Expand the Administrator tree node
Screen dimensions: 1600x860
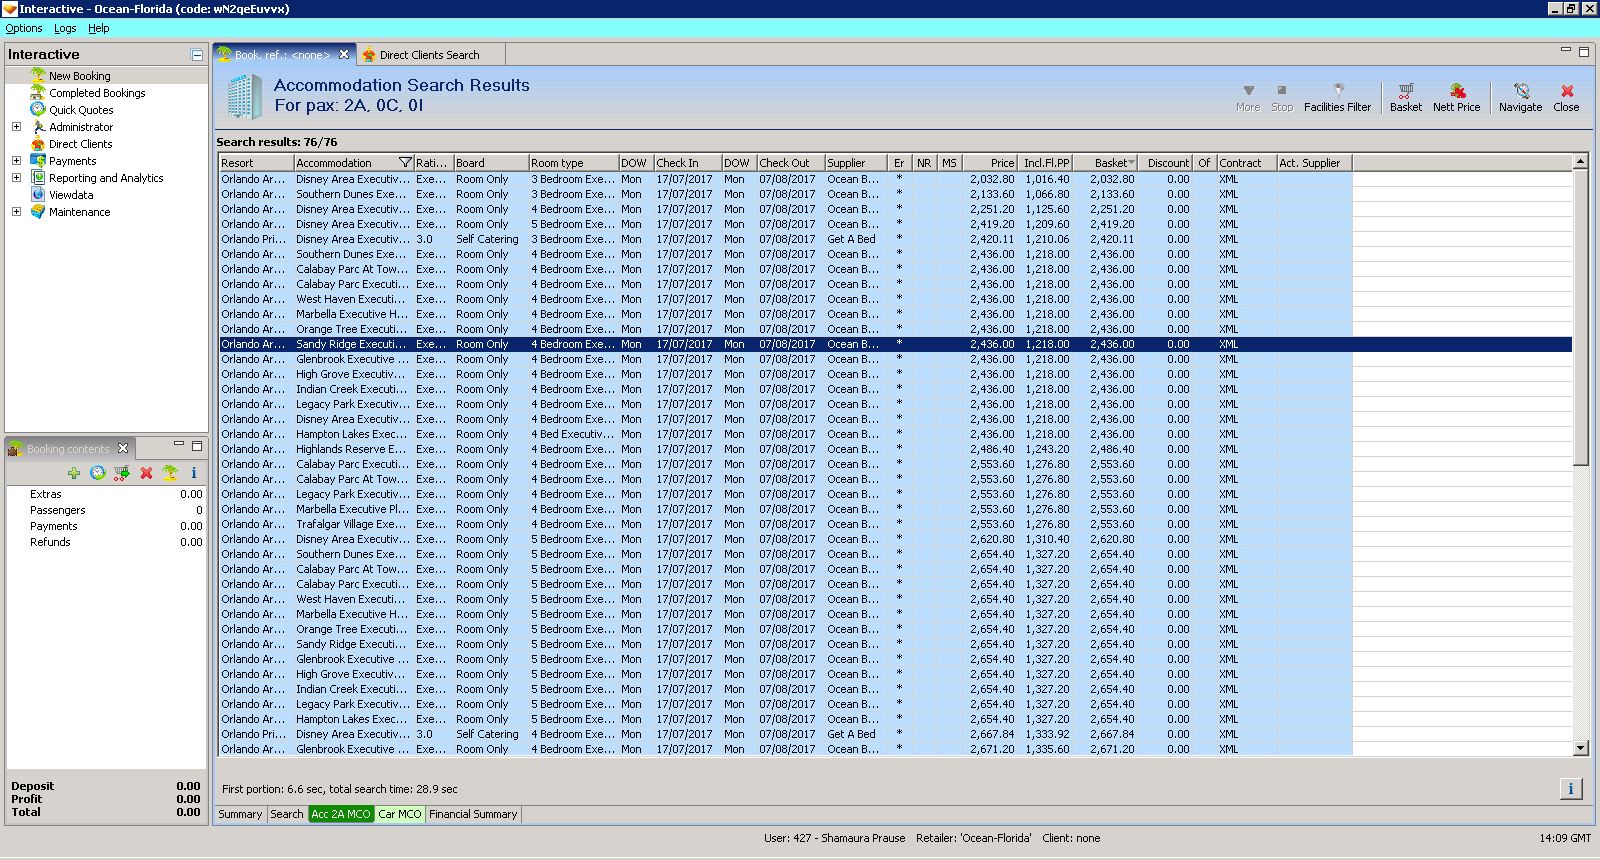click(16, 127)
